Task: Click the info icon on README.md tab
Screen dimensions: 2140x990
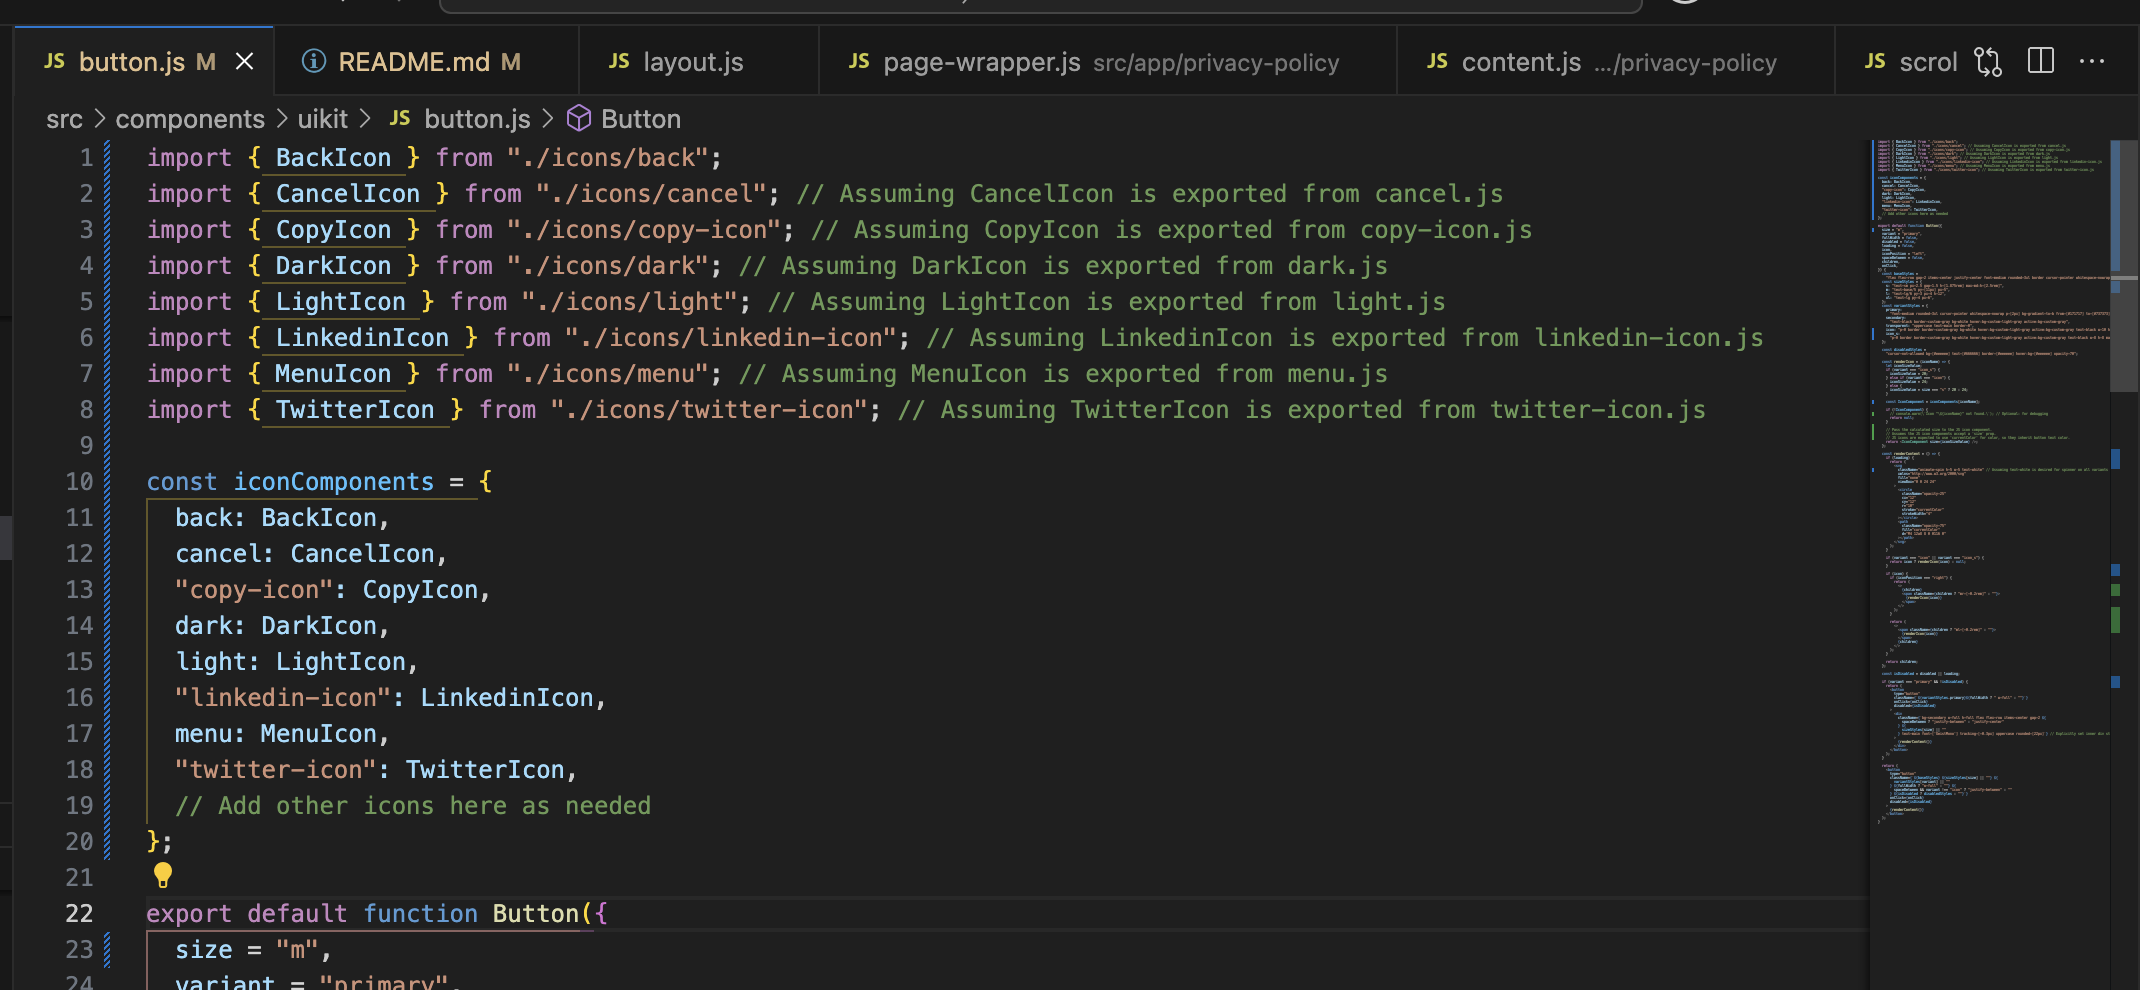Action: click(x=314, y=62)
